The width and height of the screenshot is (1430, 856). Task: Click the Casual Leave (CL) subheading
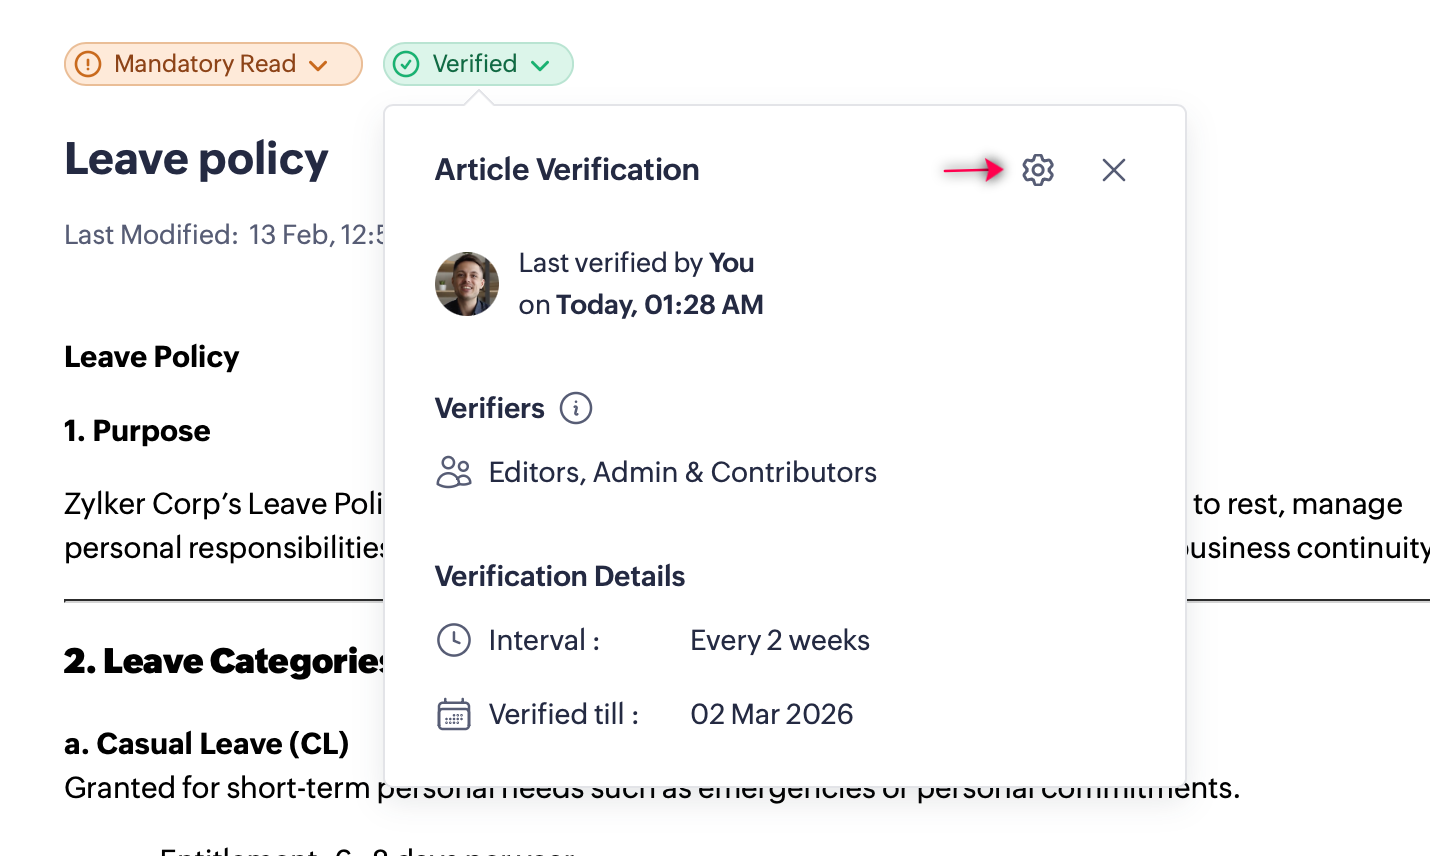click(206, 744)
